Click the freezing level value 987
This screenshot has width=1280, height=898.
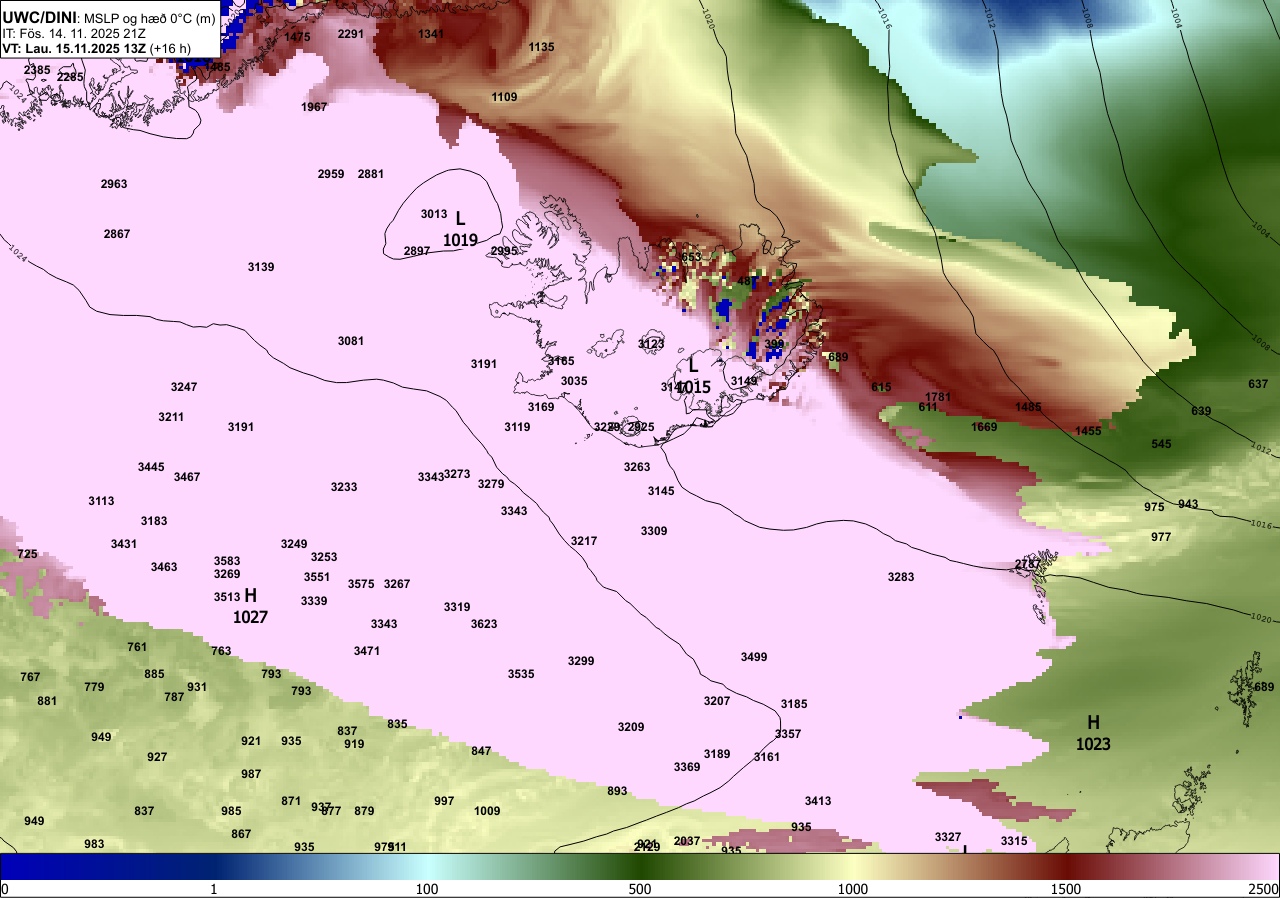coord(251,774)
